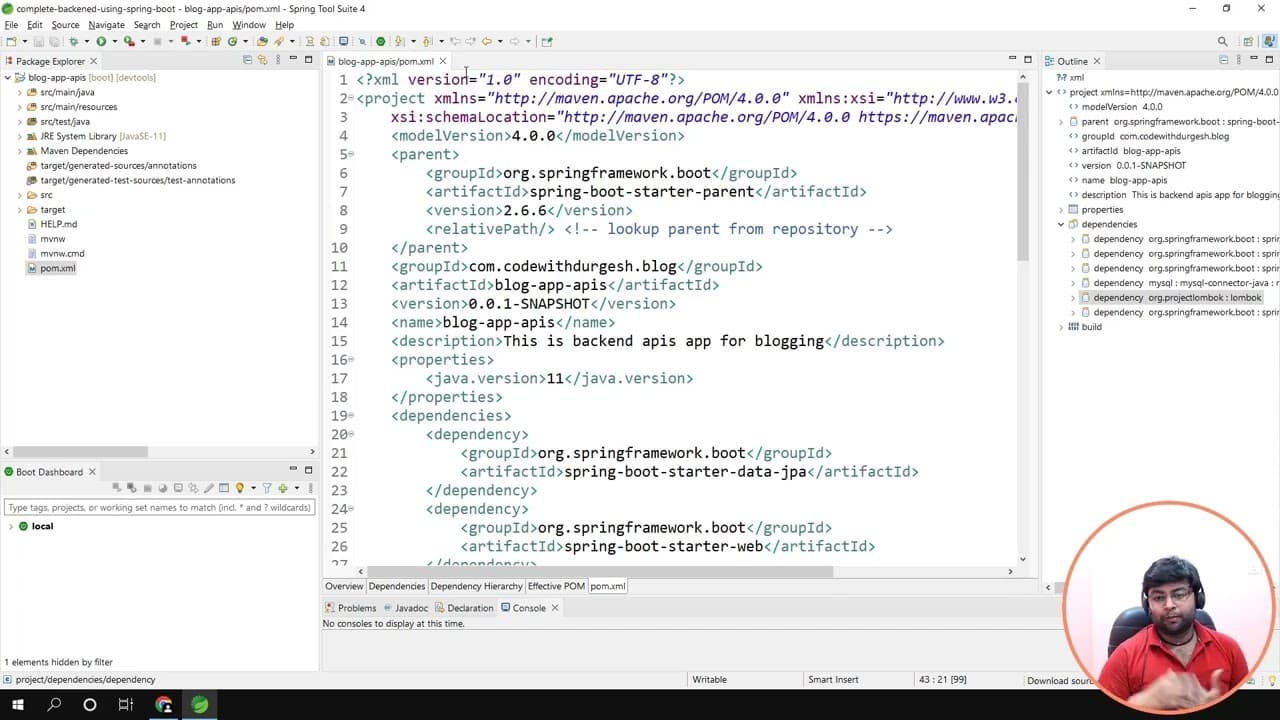
Task: Open the Navigate menu
Action: click(x=106, y=24)
